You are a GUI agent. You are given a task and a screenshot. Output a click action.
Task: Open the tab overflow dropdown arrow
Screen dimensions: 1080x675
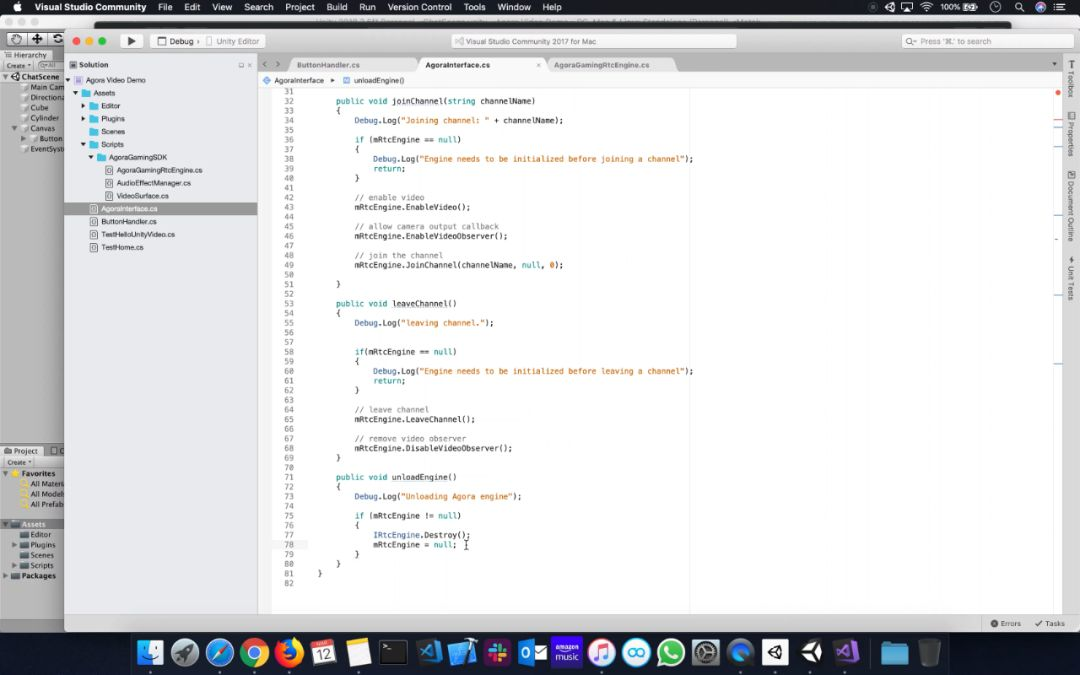[x=1054, y=64]
